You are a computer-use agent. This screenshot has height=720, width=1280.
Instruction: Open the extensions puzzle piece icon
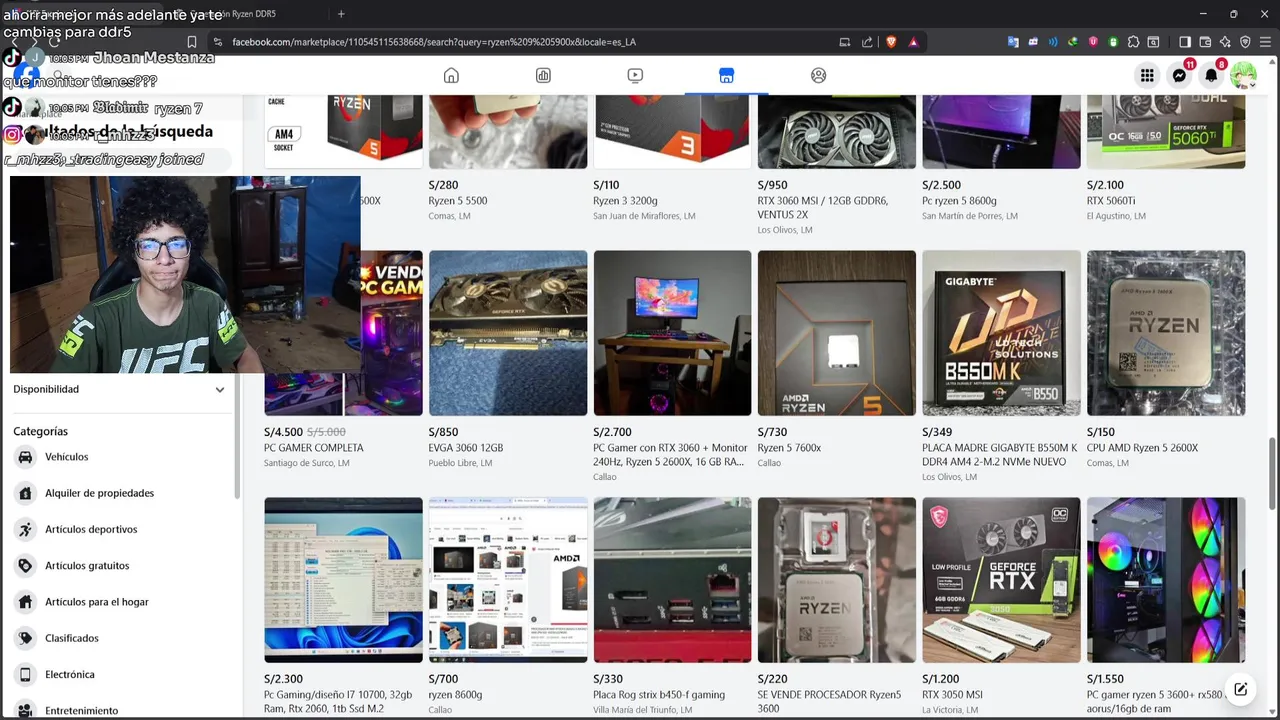(1133, 42)
